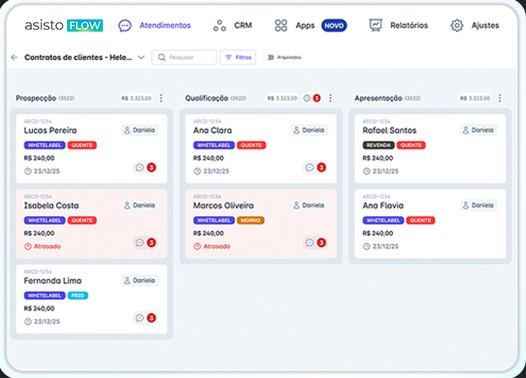Click the Atendimentos chat bubble icon
The width and height of the screenshot is (526, 378).
click(x=125, y=26)
